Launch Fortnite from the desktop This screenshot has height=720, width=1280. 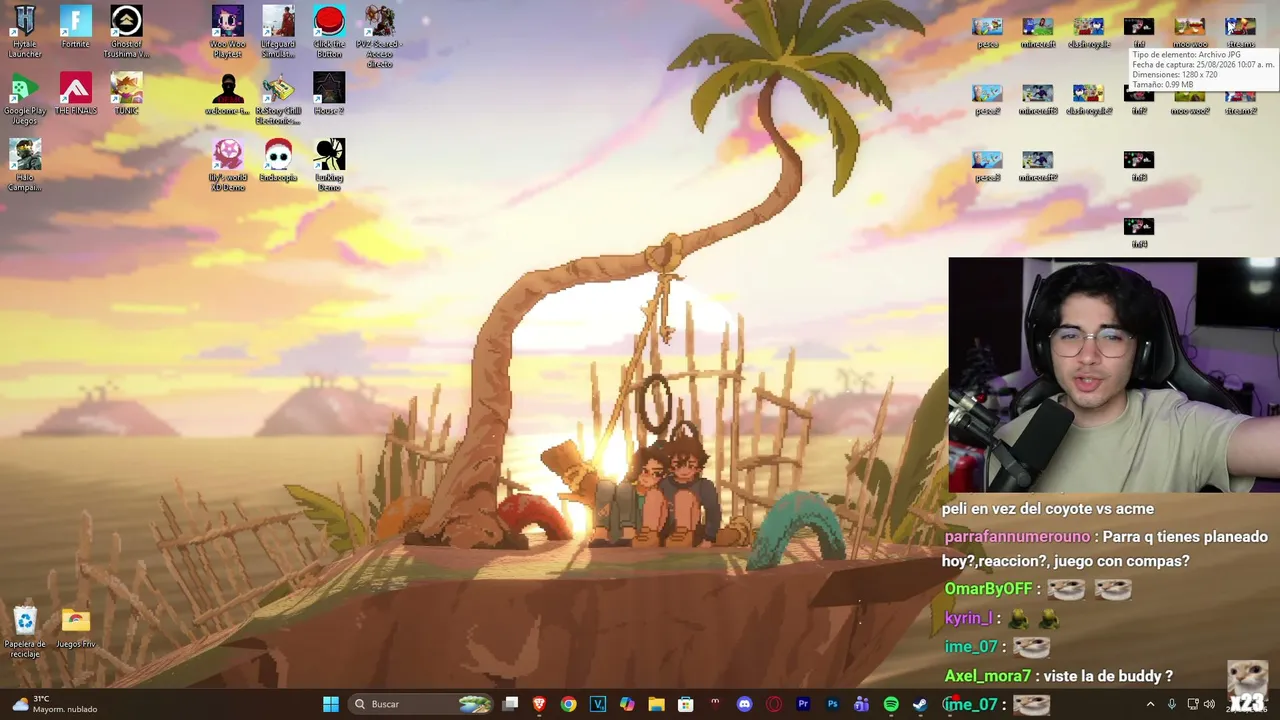75,27
